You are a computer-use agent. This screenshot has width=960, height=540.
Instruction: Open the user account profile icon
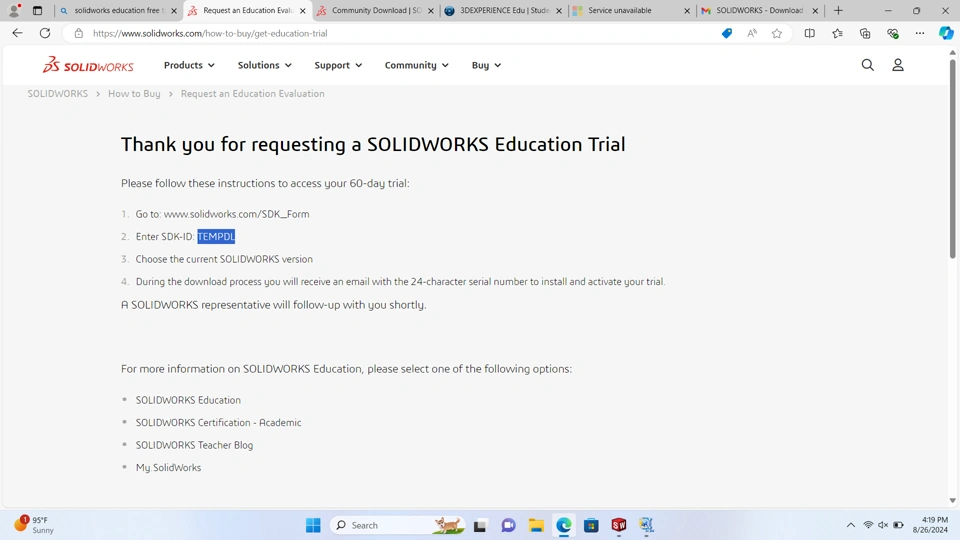(898, 65)
